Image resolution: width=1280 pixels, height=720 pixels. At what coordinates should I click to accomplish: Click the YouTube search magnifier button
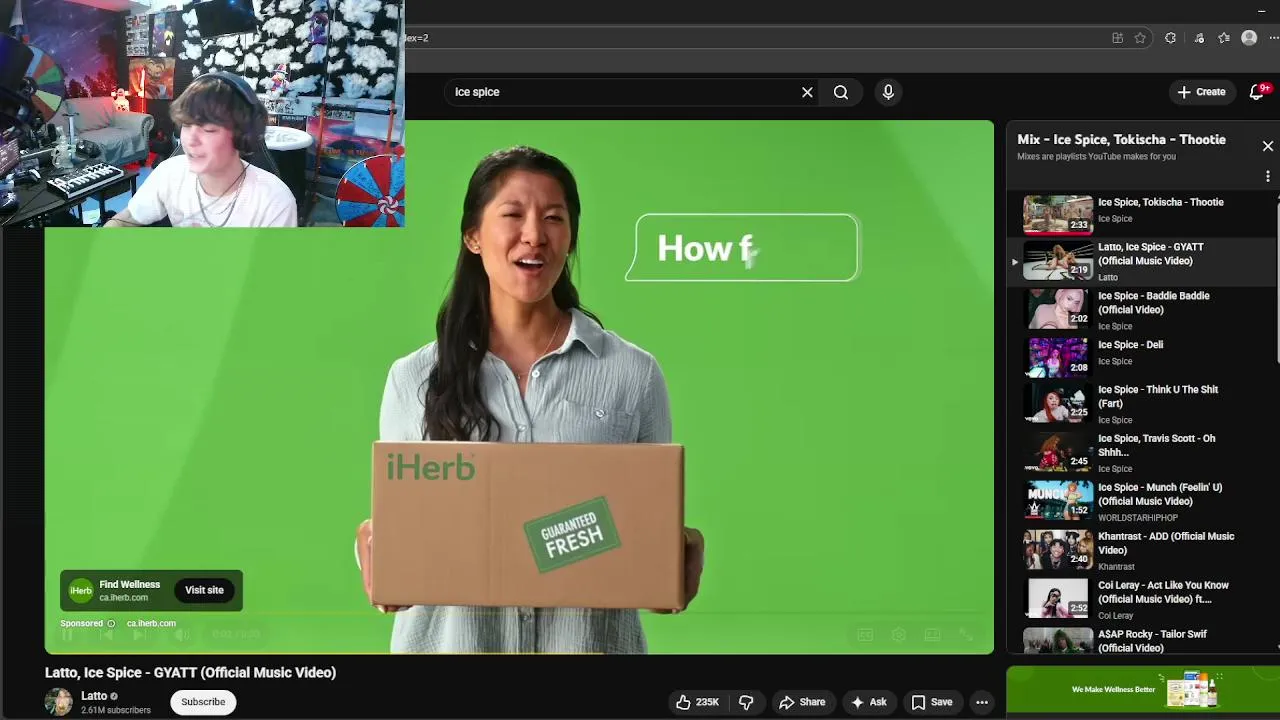[841, 92]
